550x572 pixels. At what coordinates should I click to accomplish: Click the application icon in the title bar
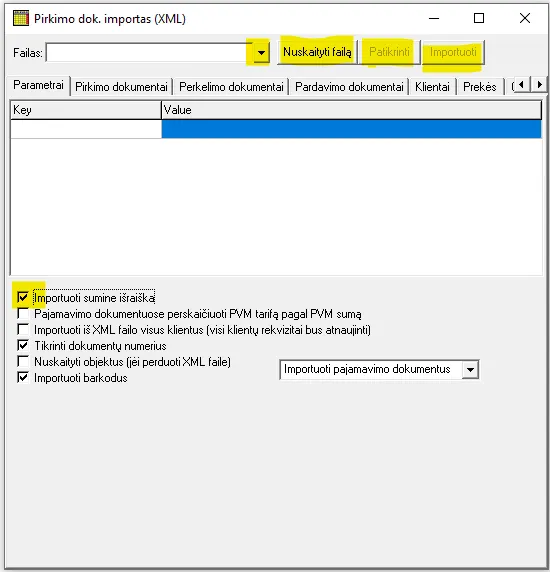[x=21, y=18]
